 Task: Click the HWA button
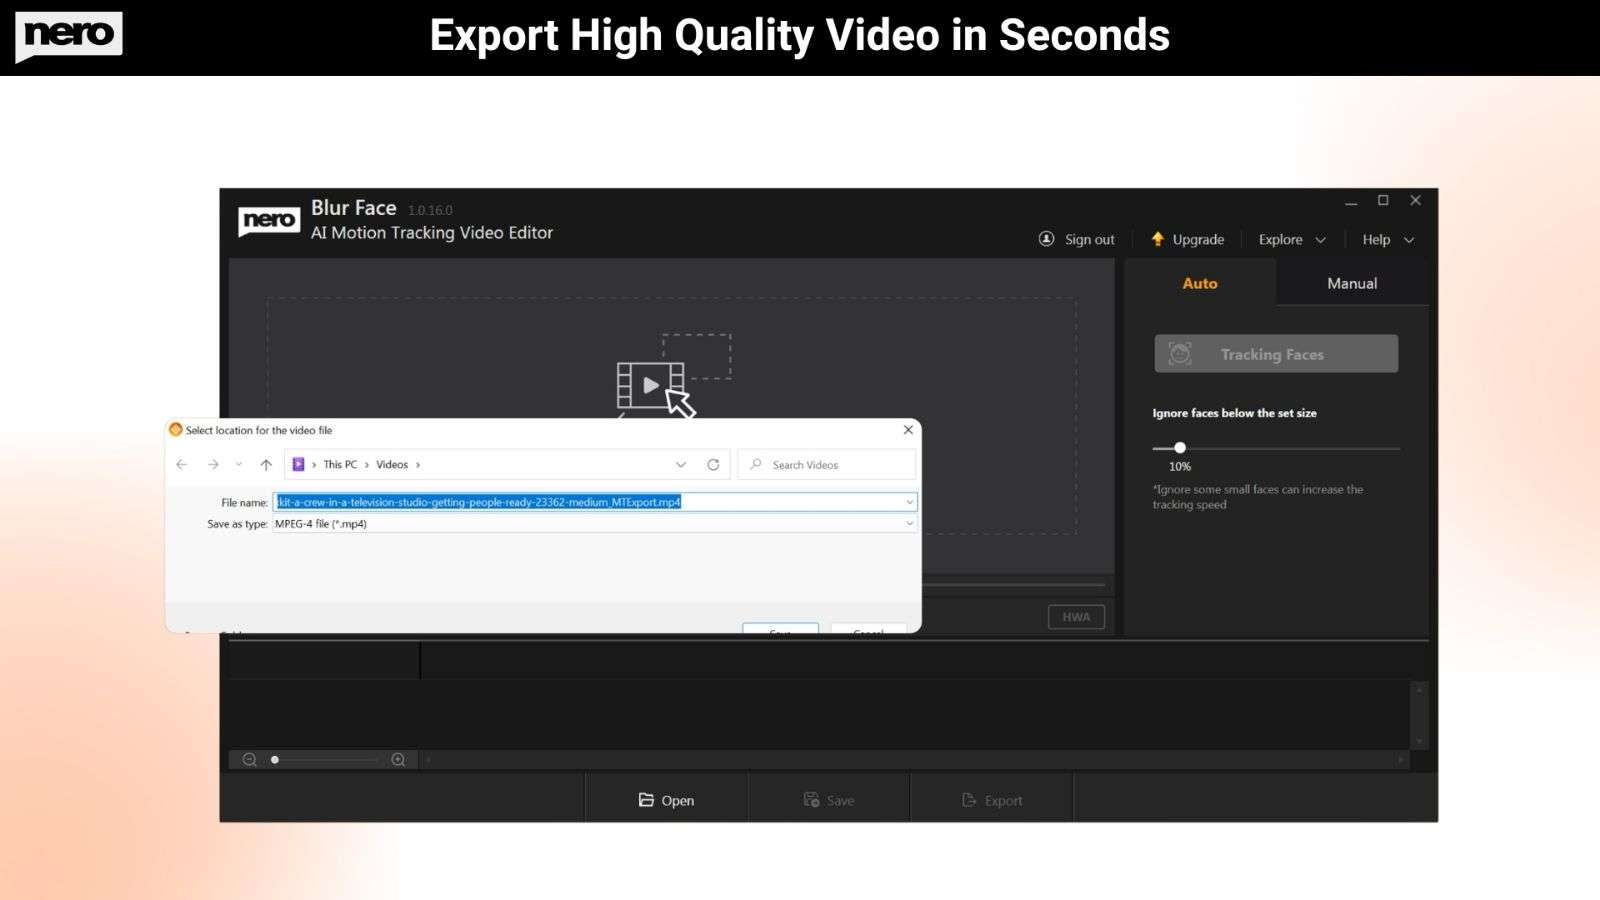[1076, 616]
